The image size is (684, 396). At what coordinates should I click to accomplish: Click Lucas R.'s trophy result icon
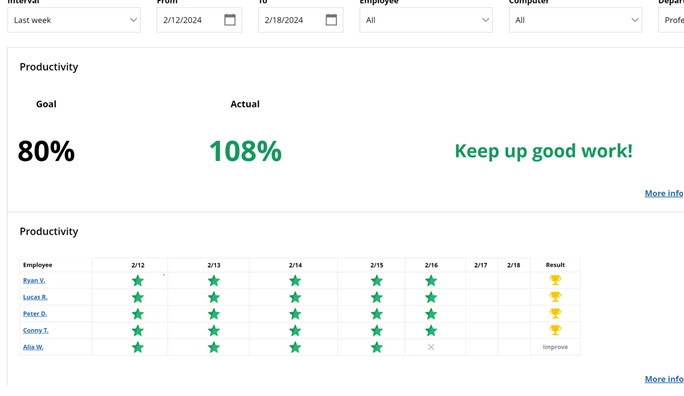coord(555,297)
